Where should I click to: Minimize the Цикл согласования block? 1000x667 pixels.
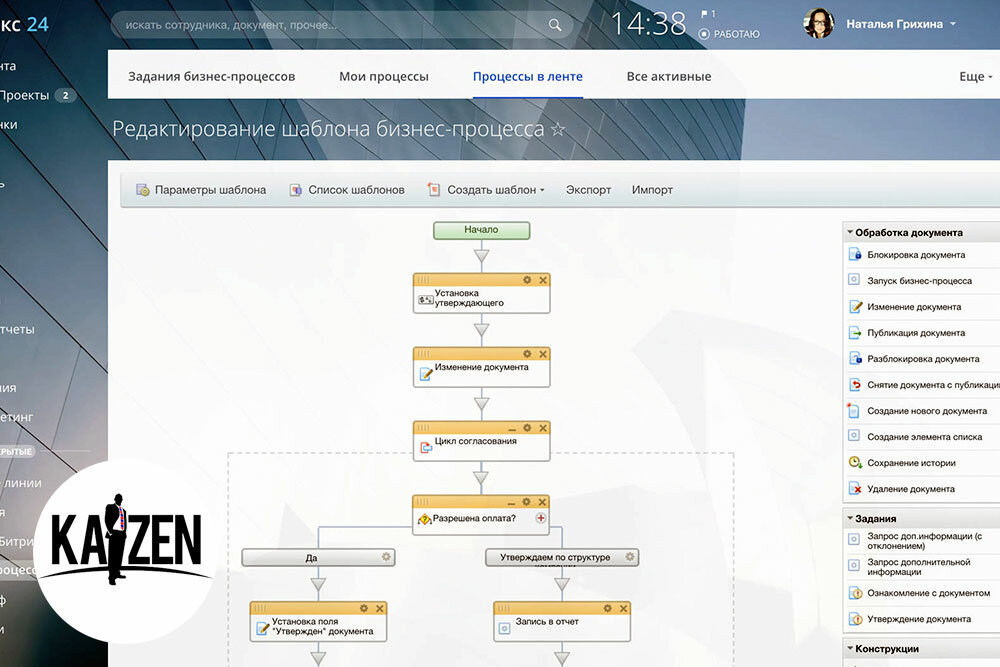511,429
